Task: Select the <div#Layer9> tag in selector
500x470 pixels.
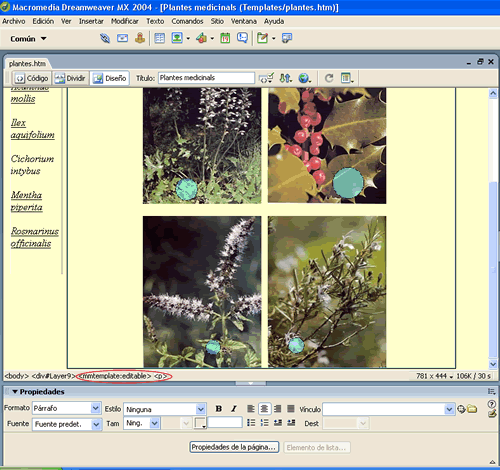Action: (53, 376)
